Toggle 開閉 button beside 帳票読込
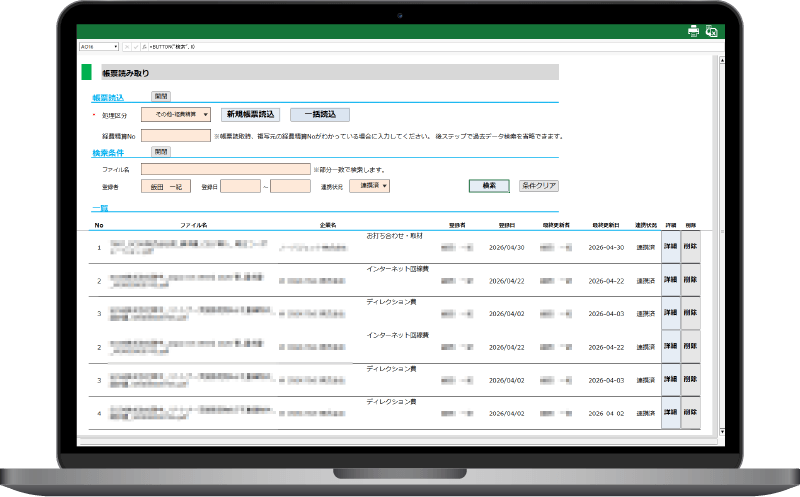The height and width of the screenshot is (497, 800). pos(161,96)
